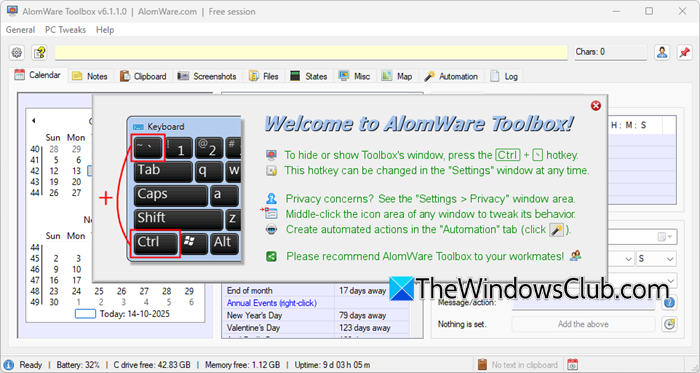This screenshot has height=373, width=700.
Task: Click the yellow question-mark help icon
Action: click(x=40, y=53)
